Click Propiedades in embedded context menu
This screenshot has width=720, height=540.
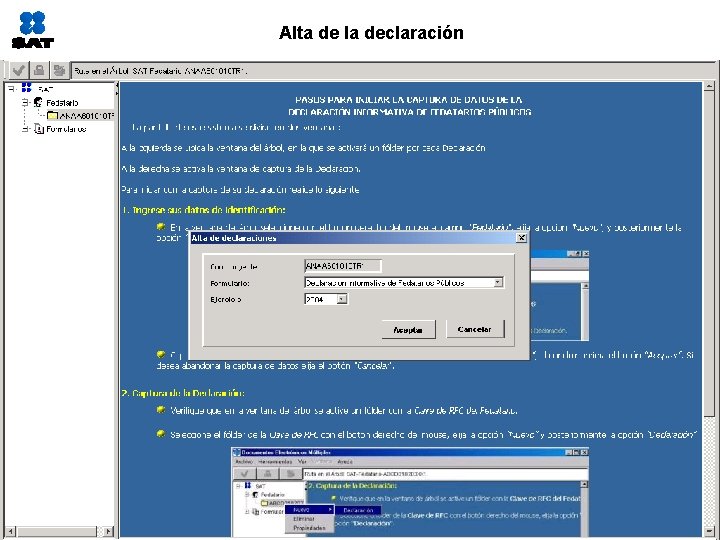(309, 528)
